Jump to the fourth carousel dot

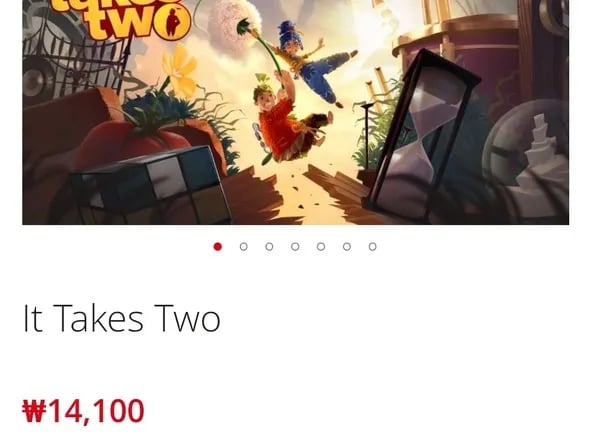[295, 247]
